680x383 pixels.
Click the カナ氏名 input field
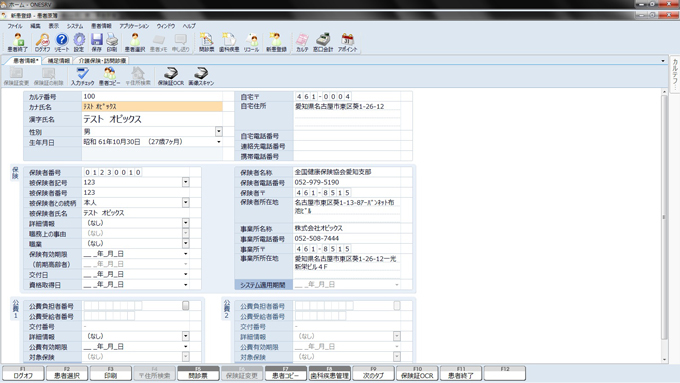[152, 106]
